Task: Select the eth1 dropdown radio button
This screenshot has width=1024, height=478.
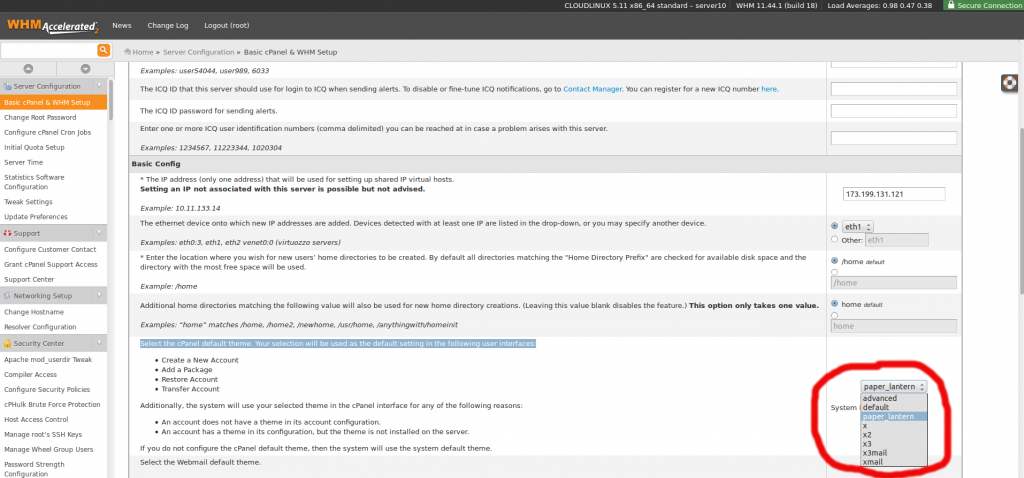Action: click(835, 226)
